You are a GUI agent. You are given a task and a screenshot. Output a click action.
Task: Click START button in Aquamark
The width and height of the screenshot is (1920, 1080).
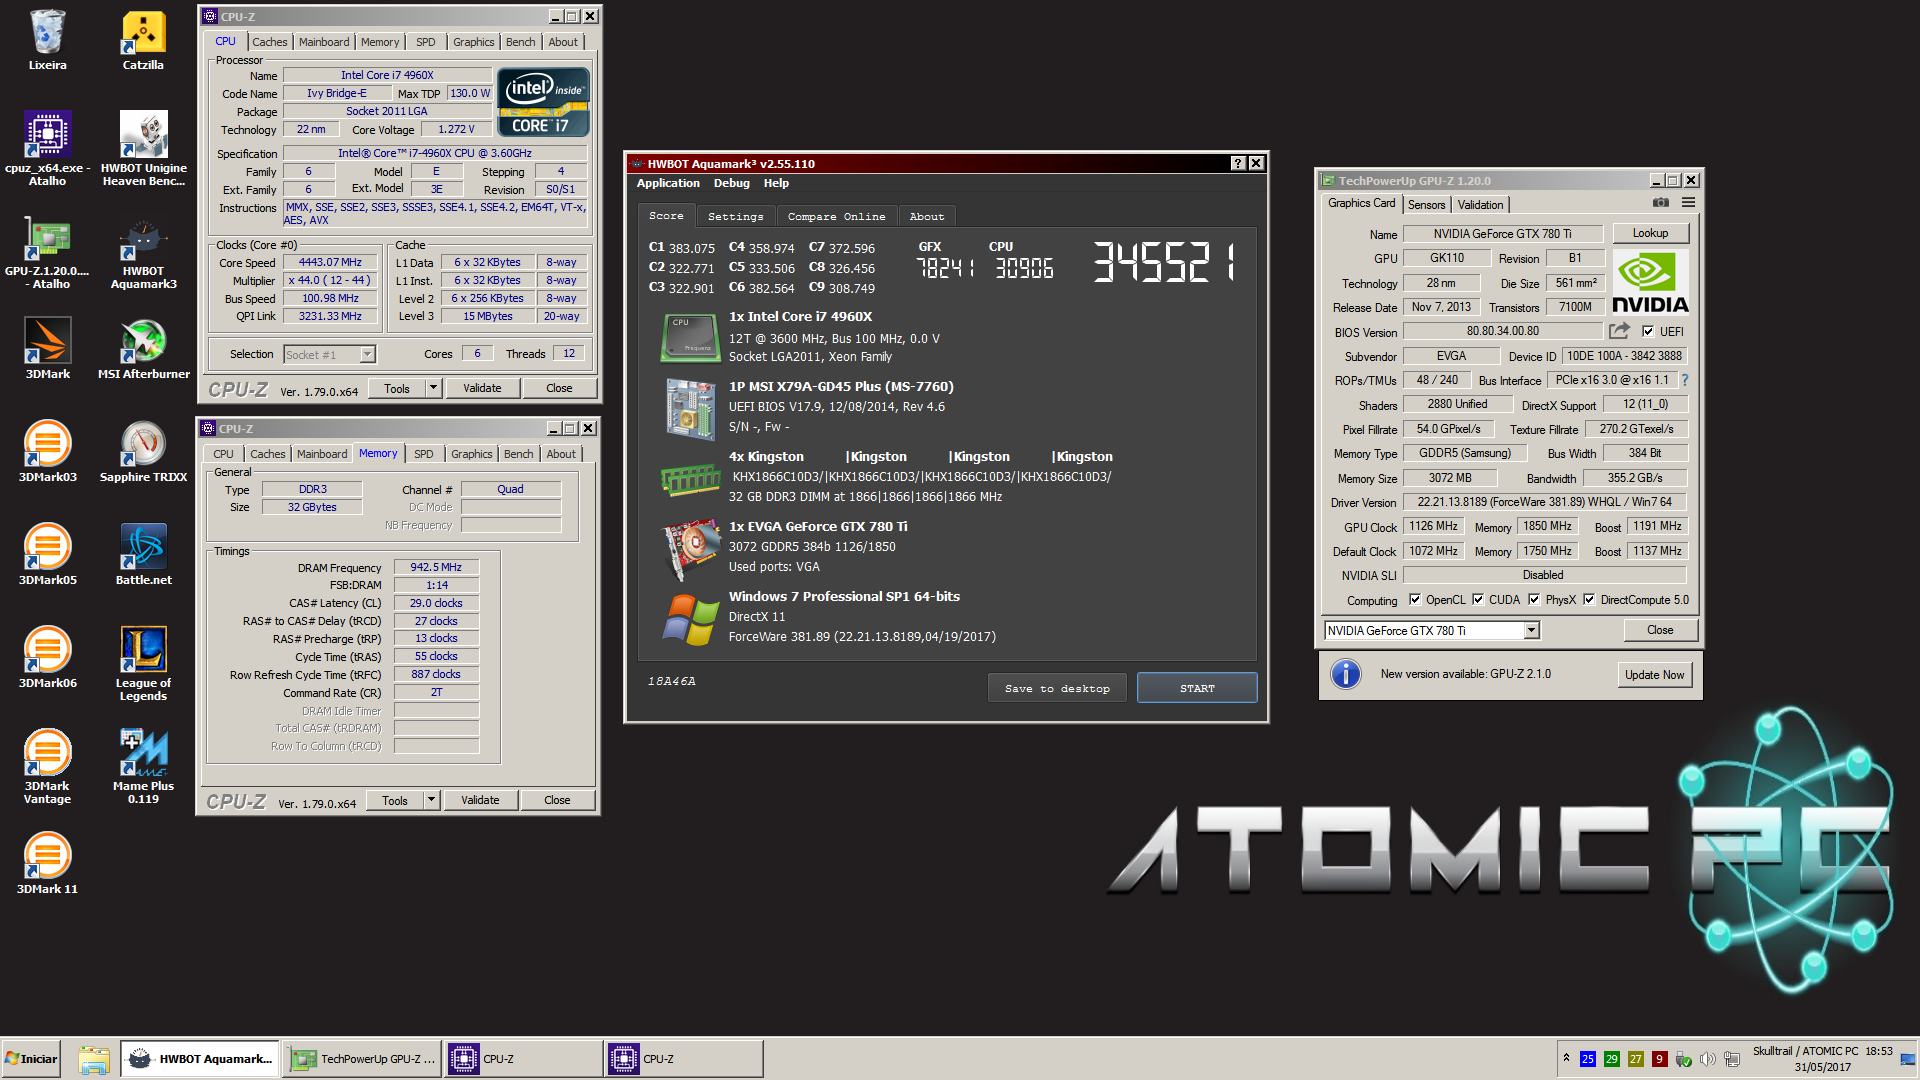point(1197,688)
